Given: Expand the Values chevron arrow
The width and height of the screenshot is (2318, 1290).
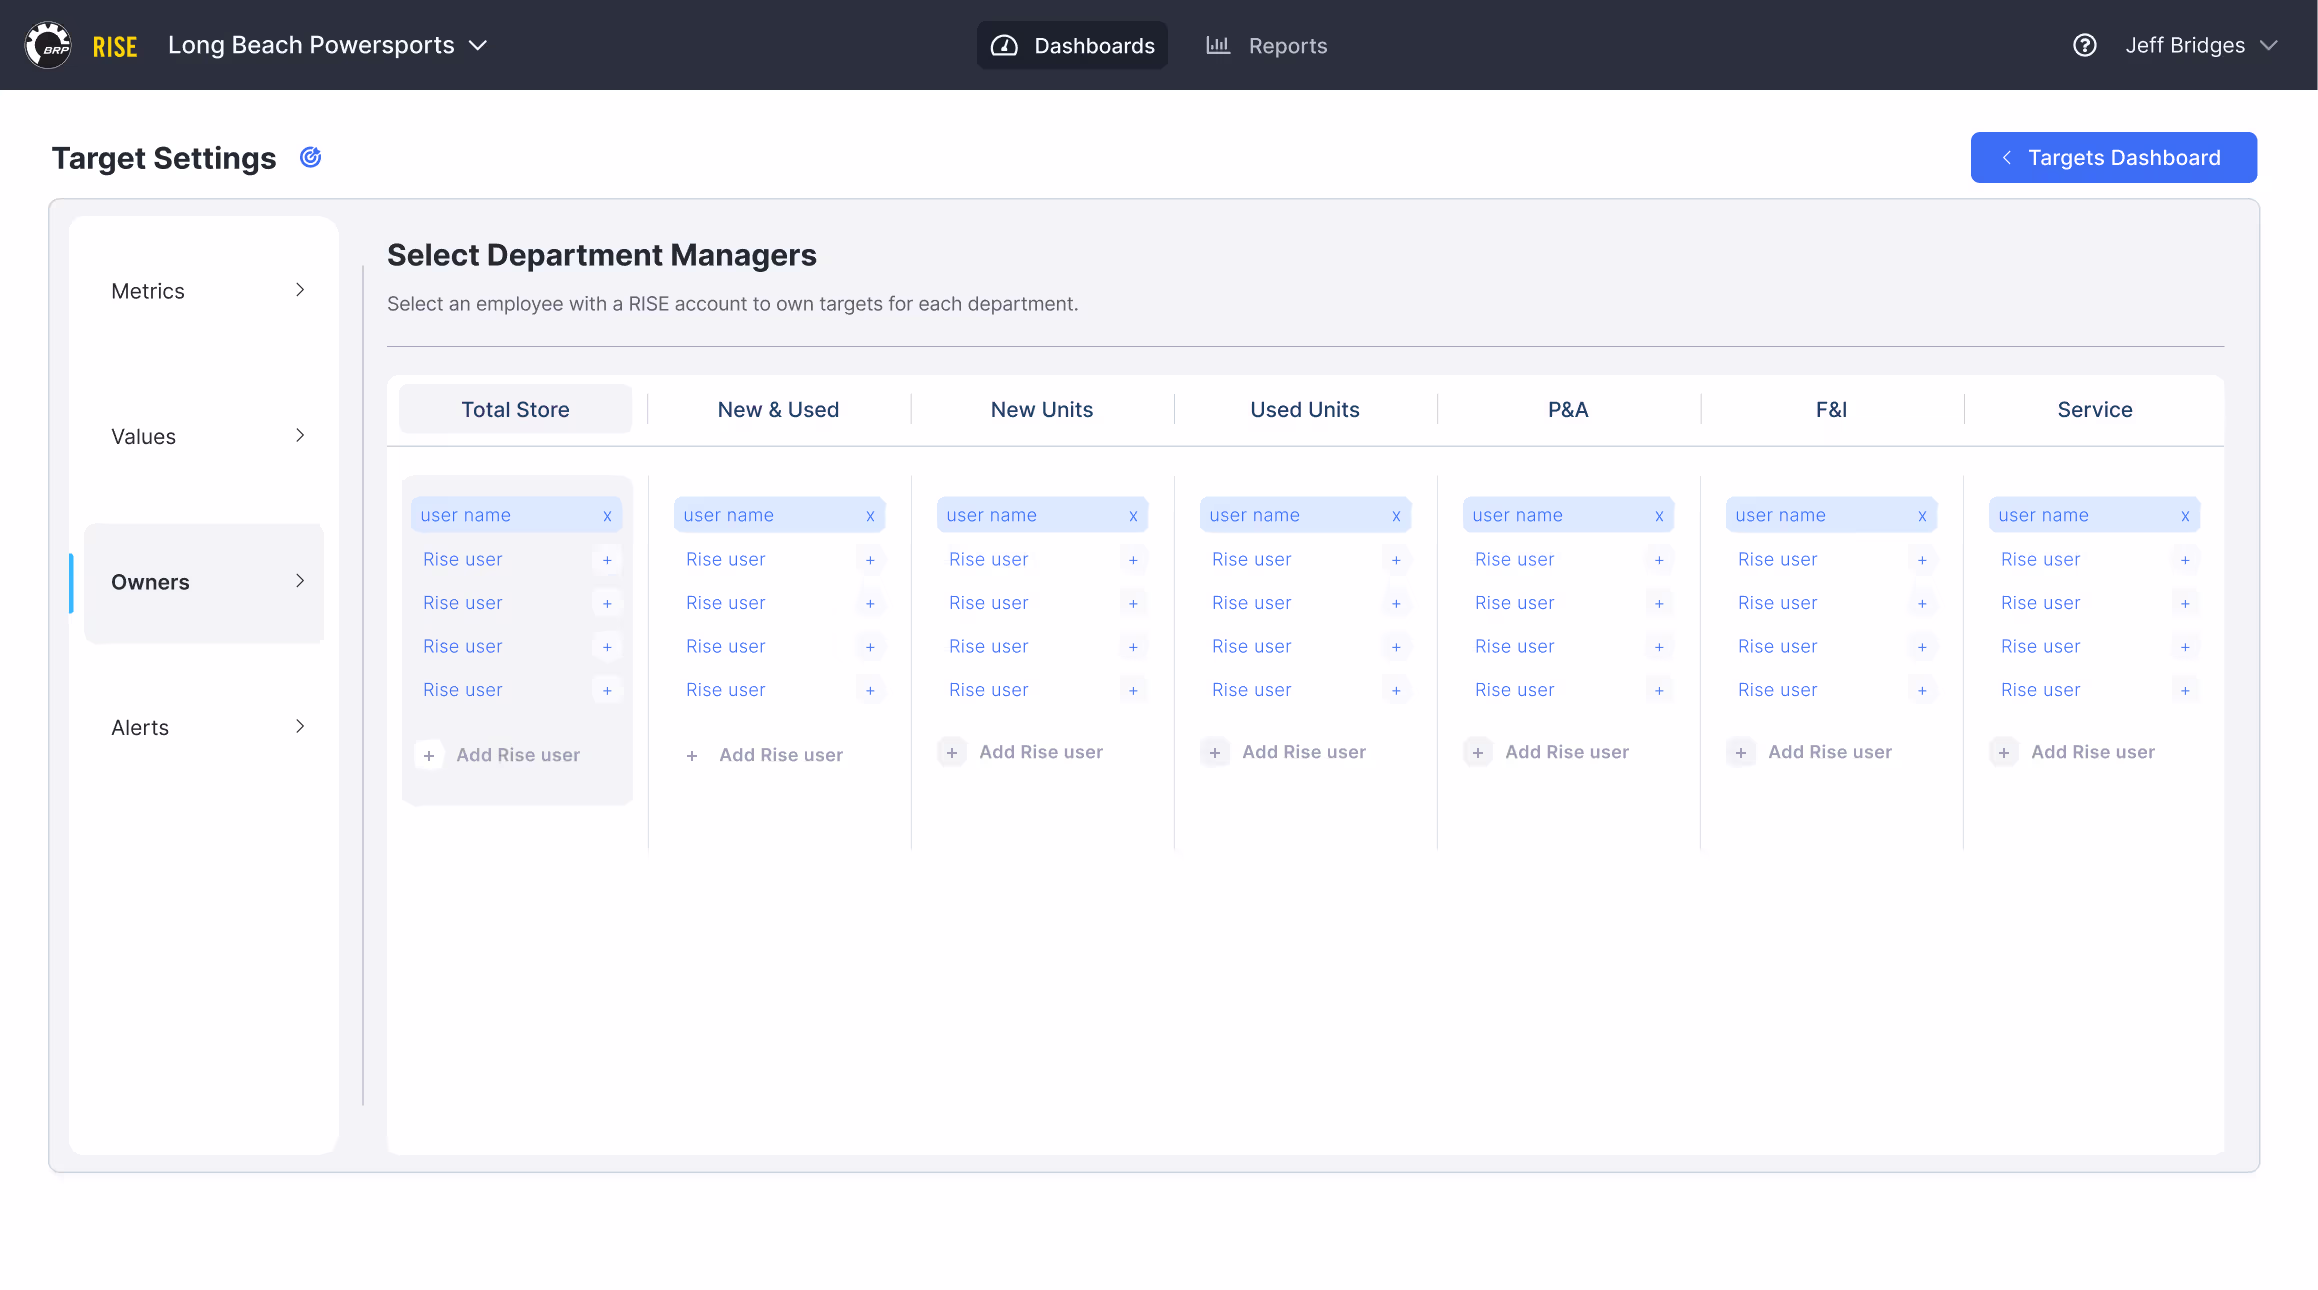Looking at the screenshot, I should pyautogui.click(x=300, y=435).
